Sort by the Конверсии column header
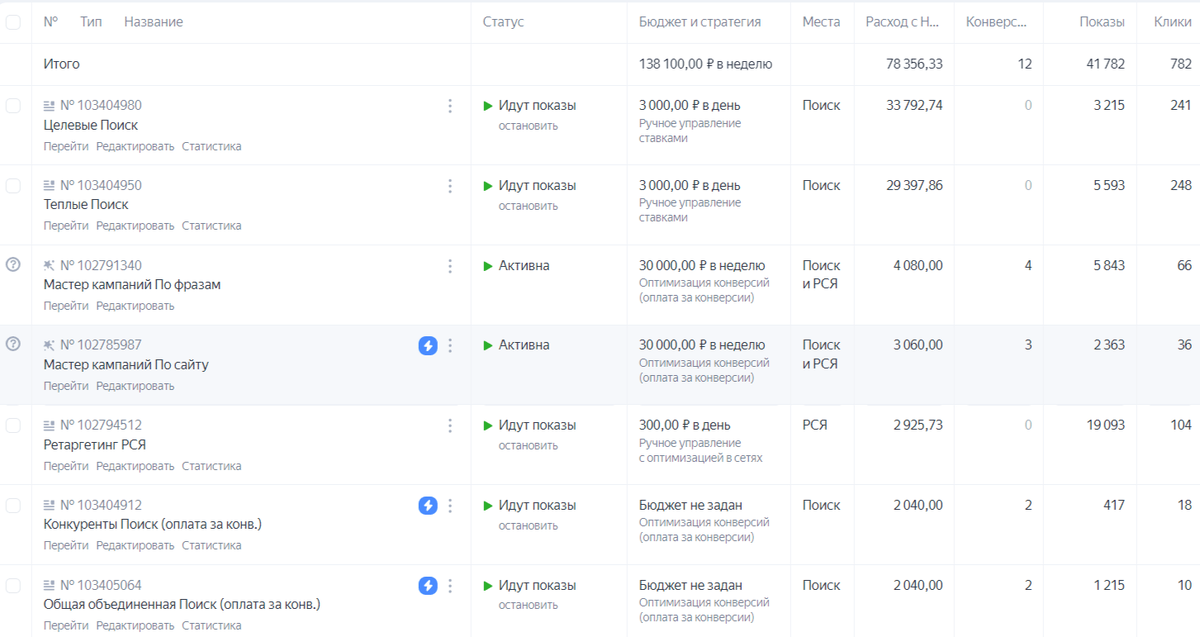This screenshot has height=637, width=1200. (996, 22)
